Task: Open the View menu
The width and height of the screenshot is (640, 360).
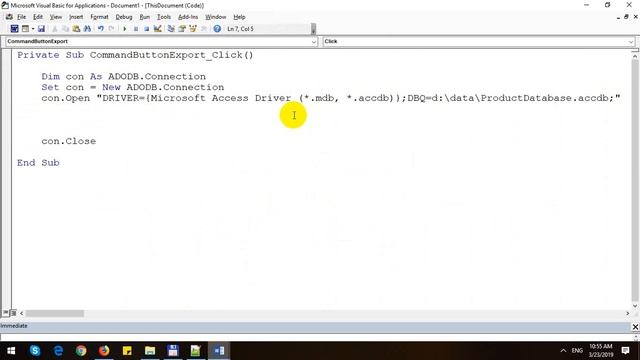Action: [x=56, y=17]
